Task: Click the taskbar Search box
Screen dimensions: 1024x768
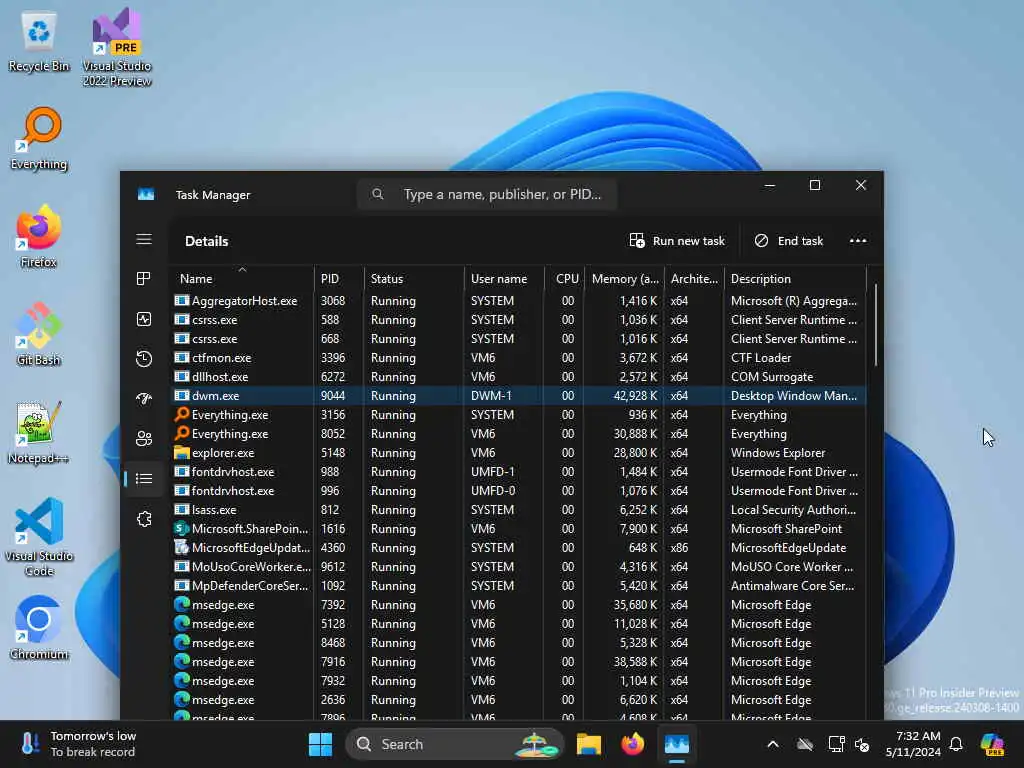Action: coord(455,744)
